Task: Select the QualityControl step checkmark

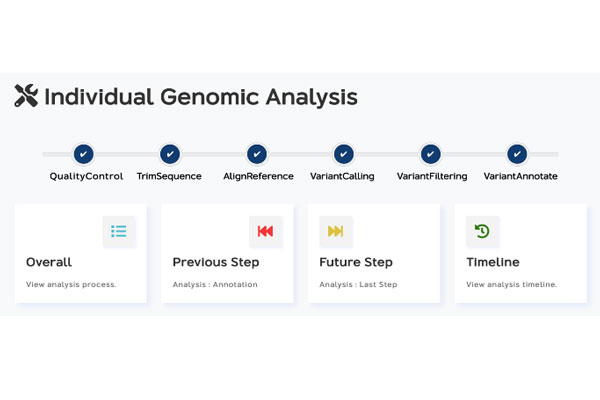Action: tap(84, 154)
